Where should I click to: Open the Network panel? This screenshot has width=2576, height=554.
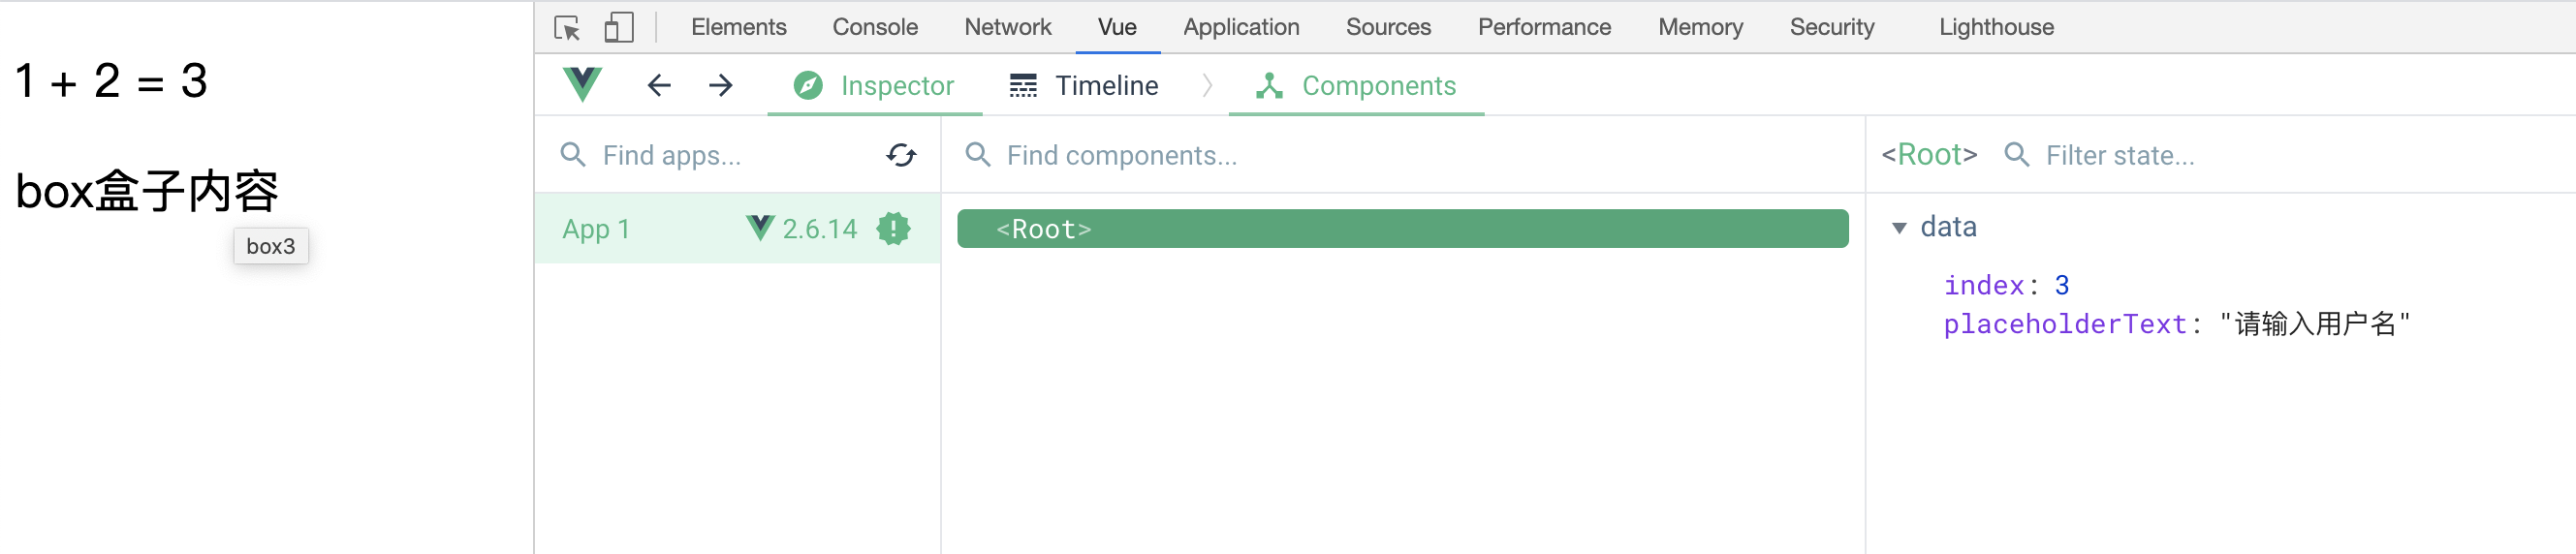coord(1007,27)
